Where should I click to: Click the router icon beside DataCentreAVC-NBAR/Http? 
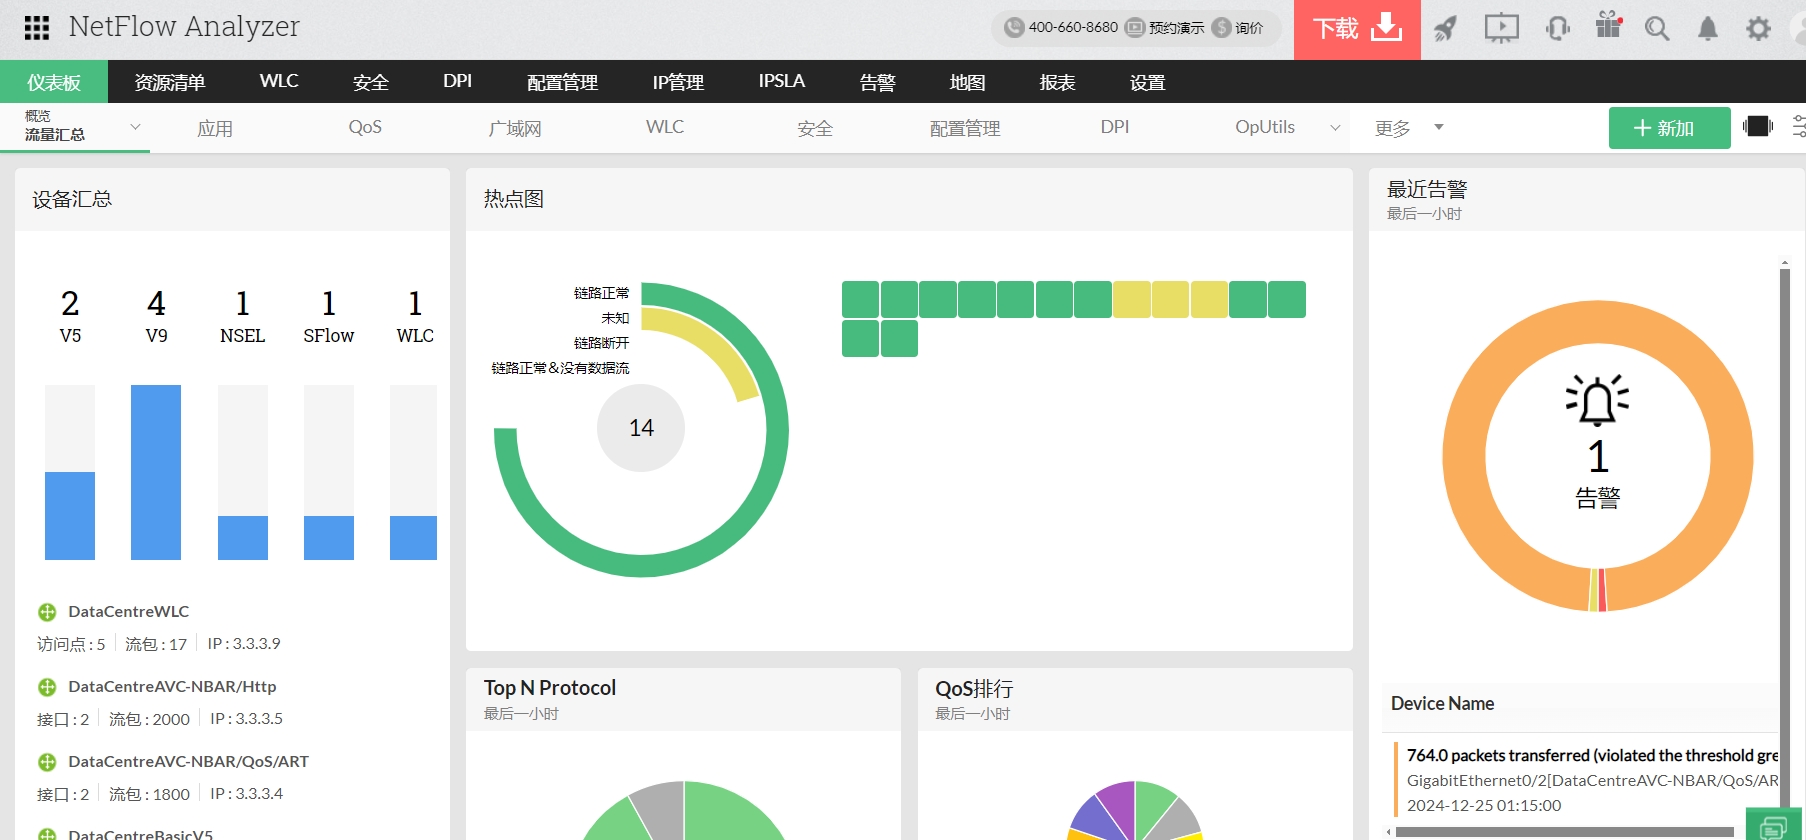[47, 687]
